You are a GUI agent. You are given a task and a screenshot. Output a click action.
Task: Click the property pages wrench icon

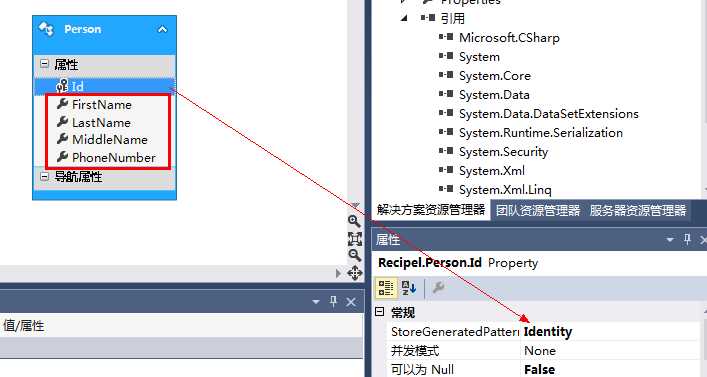point(438,288)
